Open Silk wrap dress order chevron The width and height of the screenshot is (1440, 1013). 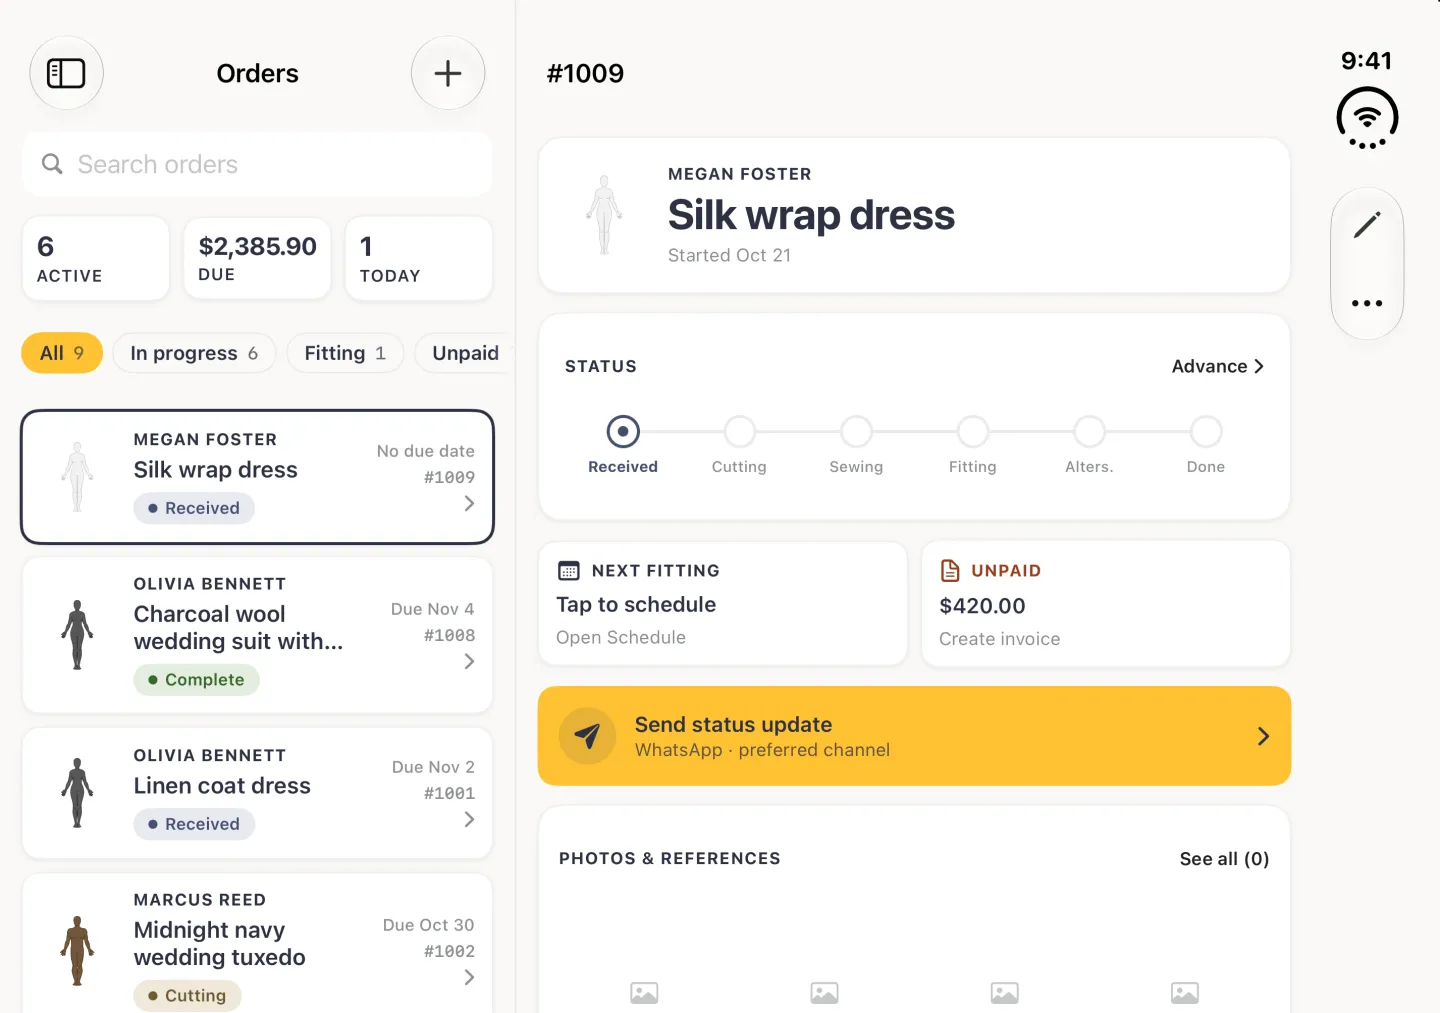[x=469, y=504]
